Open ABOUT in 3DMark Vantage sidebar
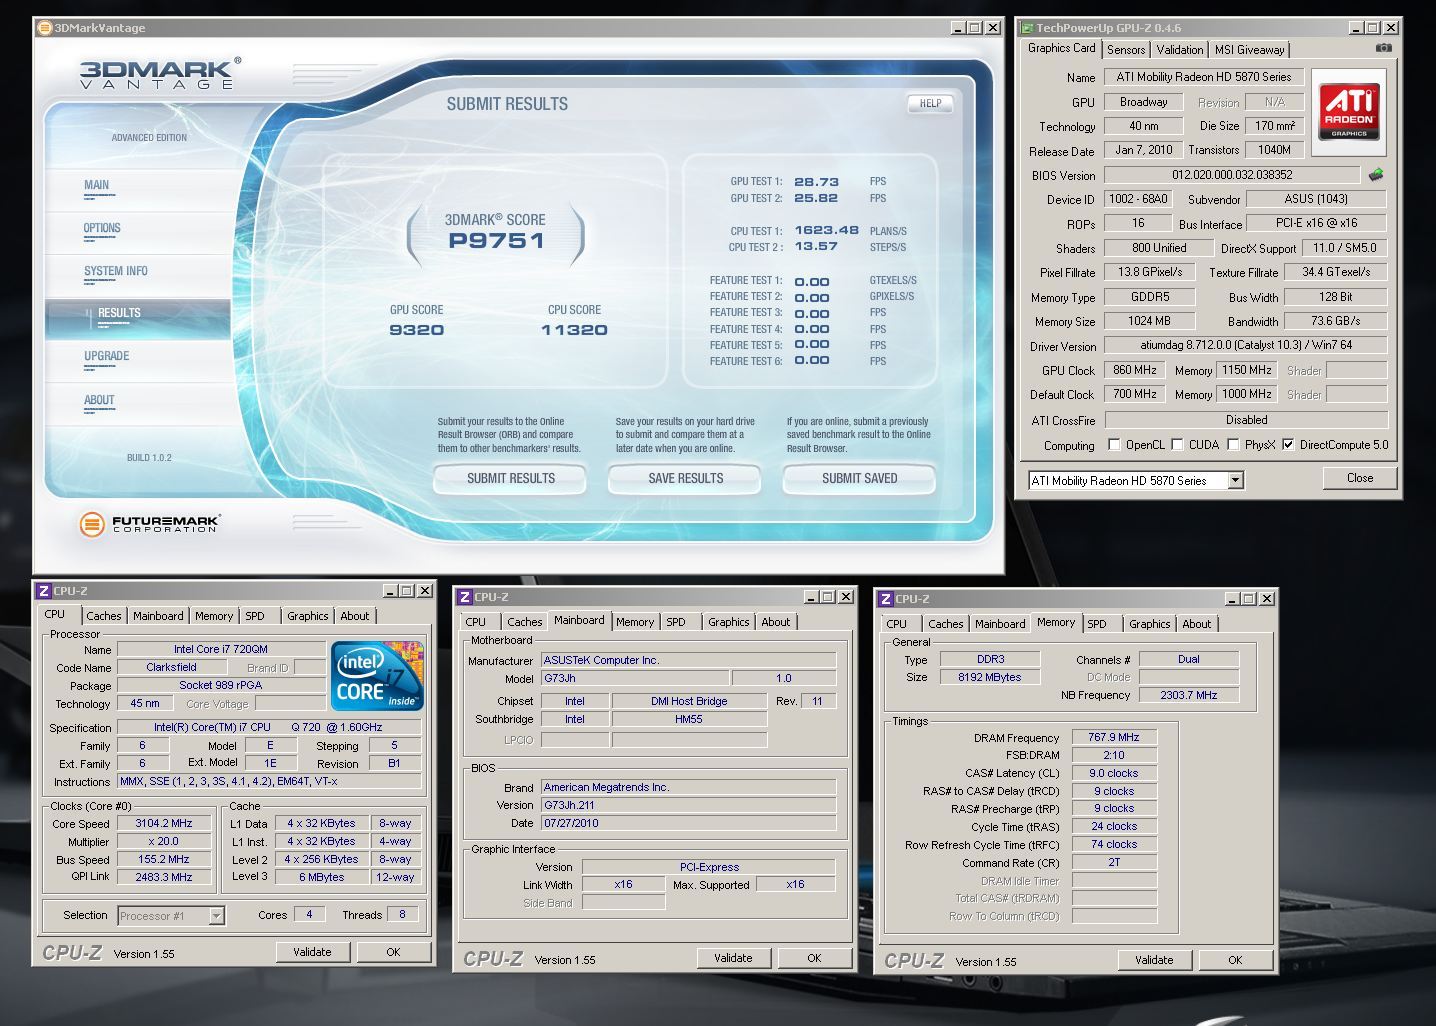This screenshot has width=1436, height=1026. tap(99, 400)
